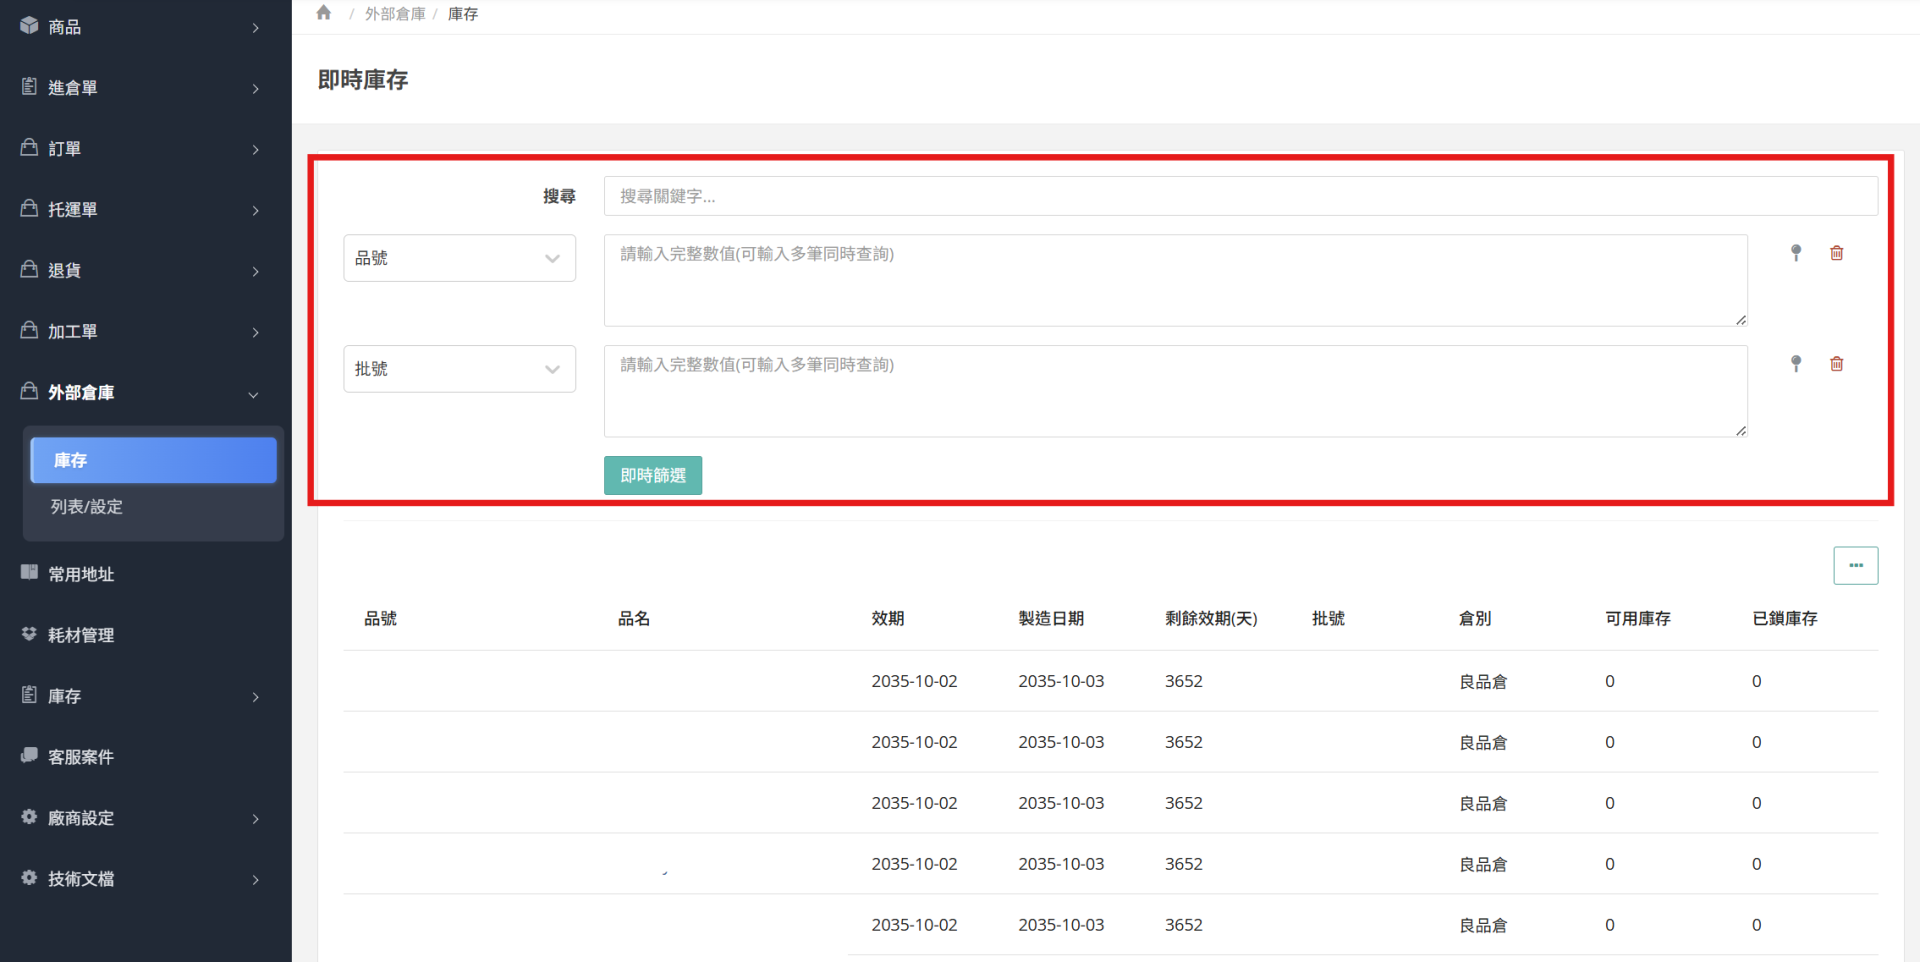
Task: Click the 商品 box icon in sidebar
Action: (x=29, y=26)
